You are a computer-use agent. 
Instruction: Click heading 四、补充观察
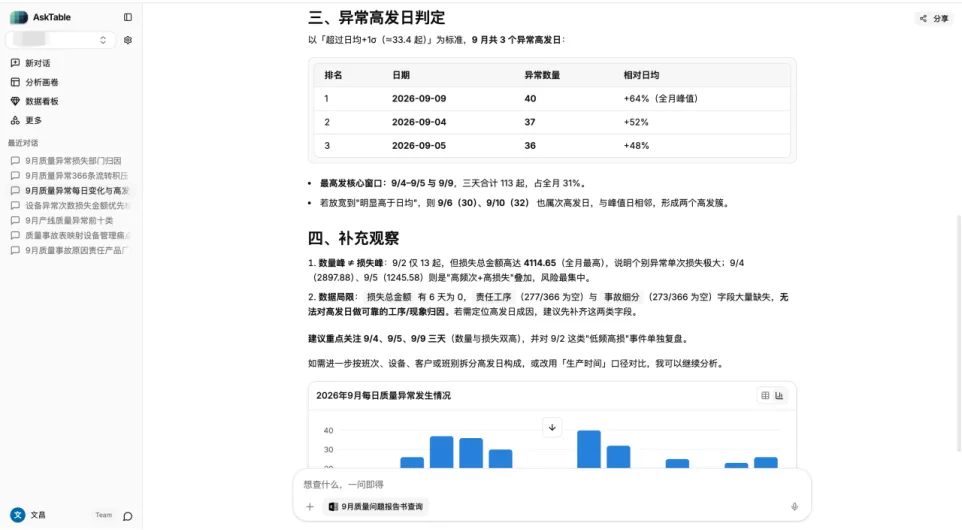click(353, 238)
